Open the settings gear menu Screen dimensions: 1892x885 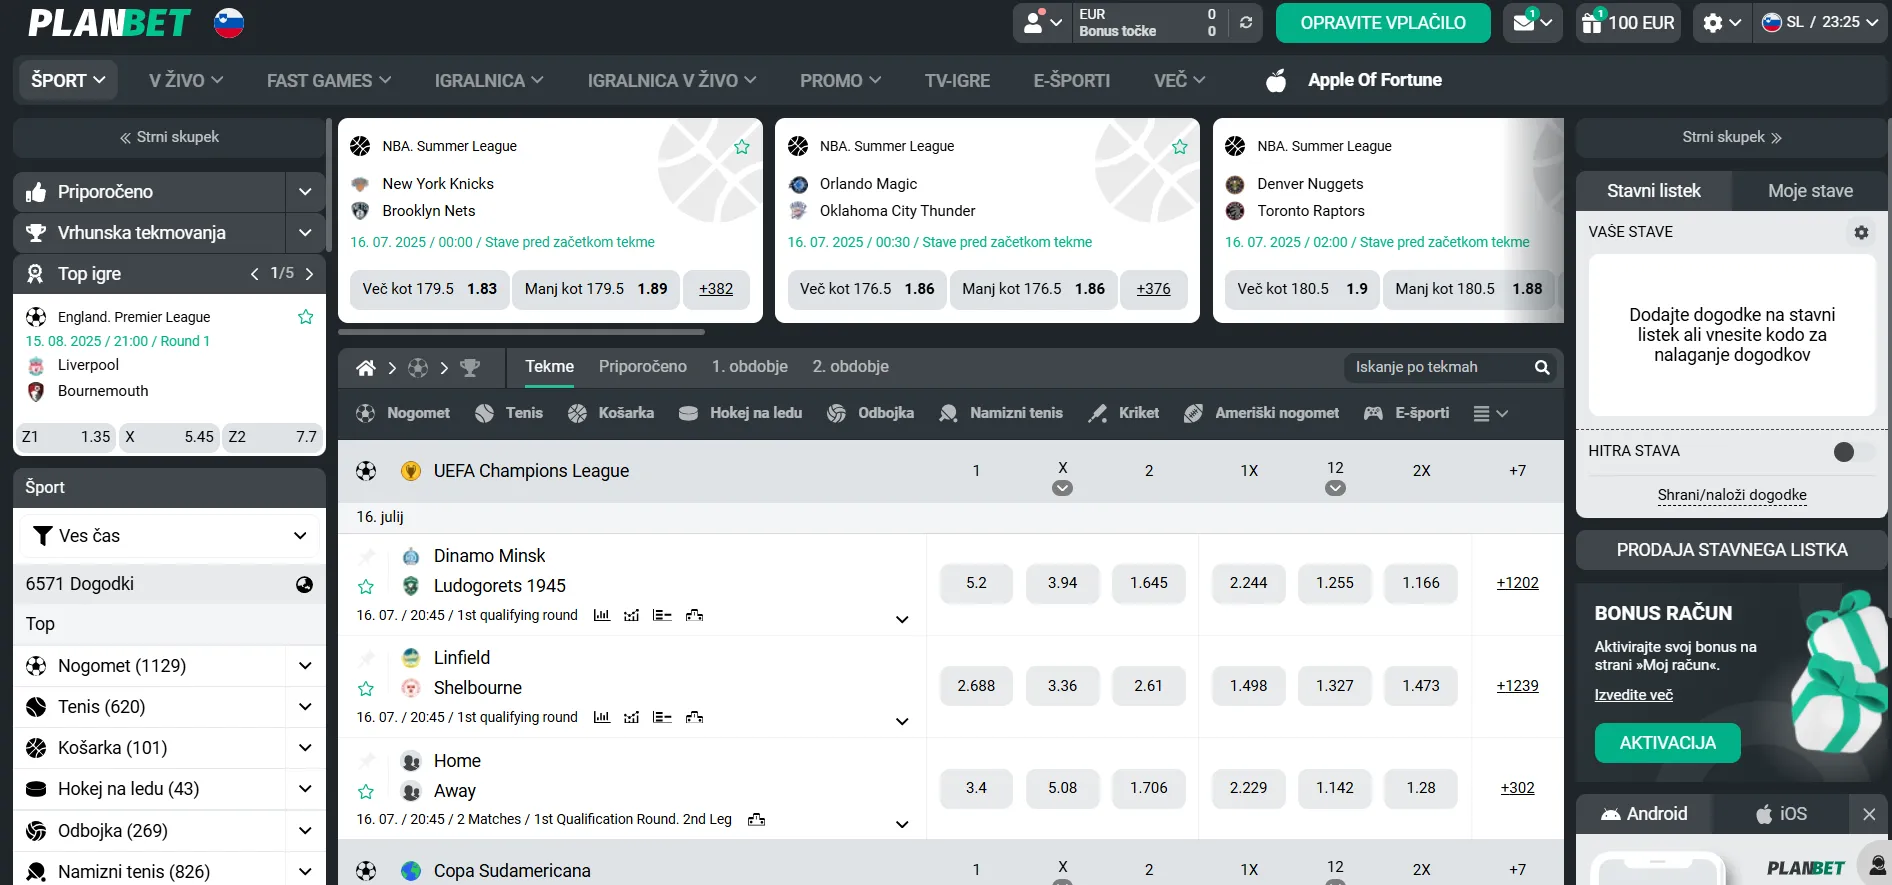point(1722,22)
